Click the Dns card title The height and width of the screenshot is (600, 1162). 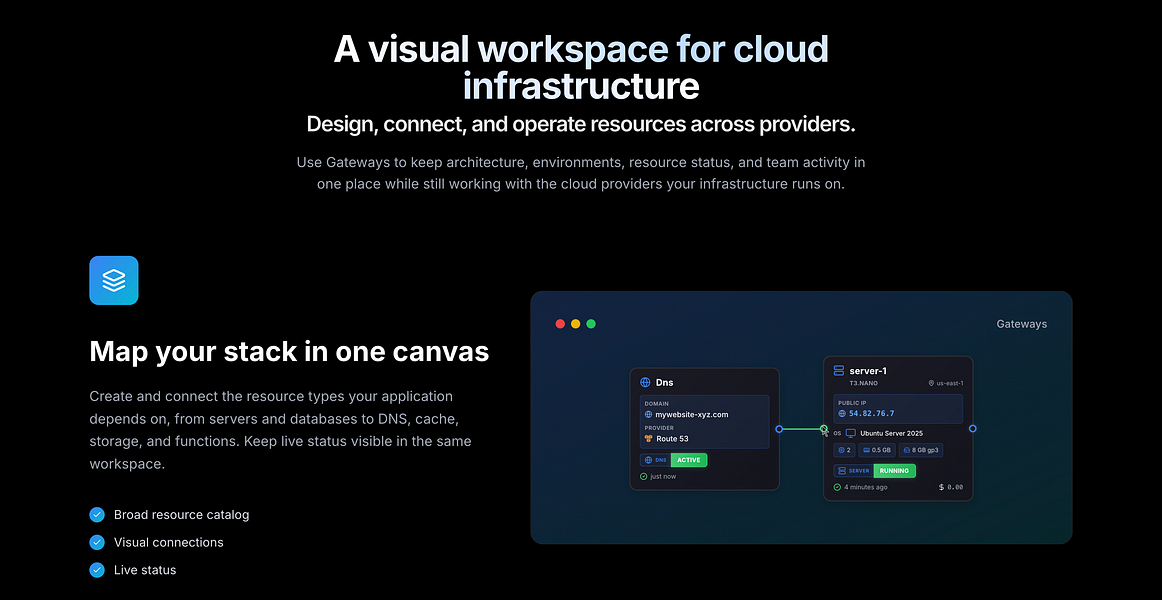click(x=665, y=382)
